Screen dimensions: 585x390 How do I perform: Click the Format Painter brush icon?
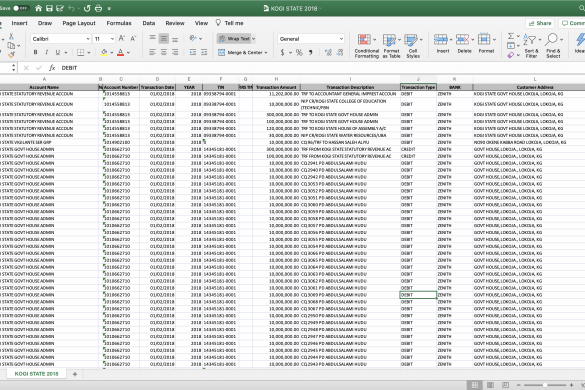pos(11,55)
